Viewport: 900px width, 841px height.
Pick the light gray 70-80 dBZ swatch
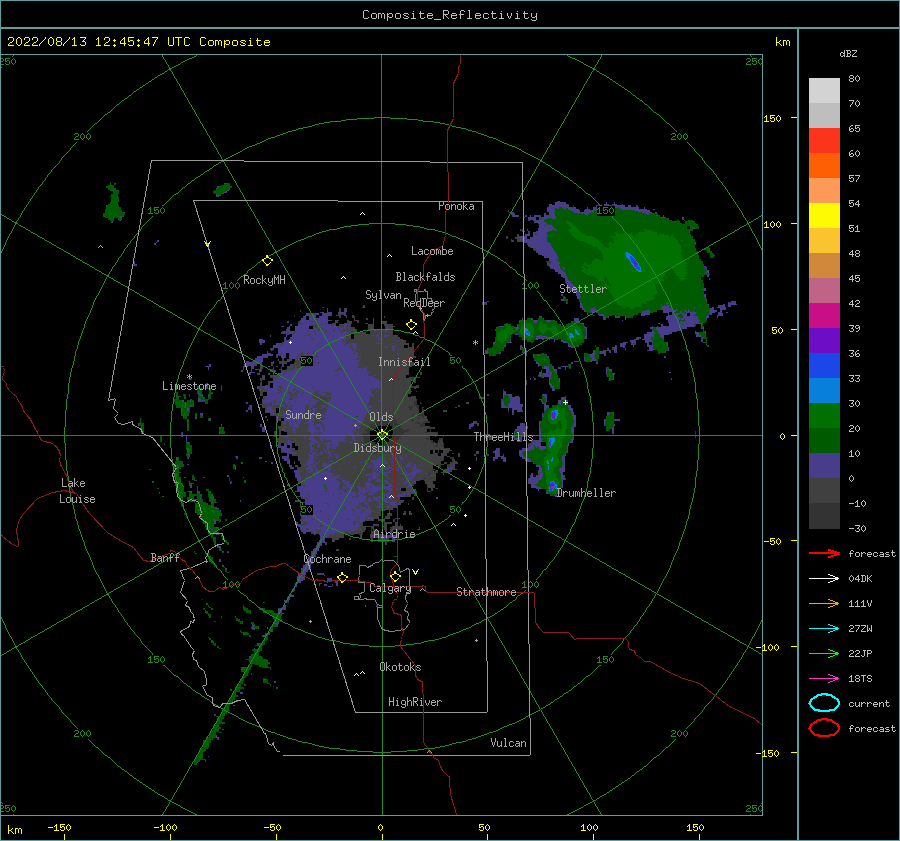pyautogui.click(x=824, y=91)
